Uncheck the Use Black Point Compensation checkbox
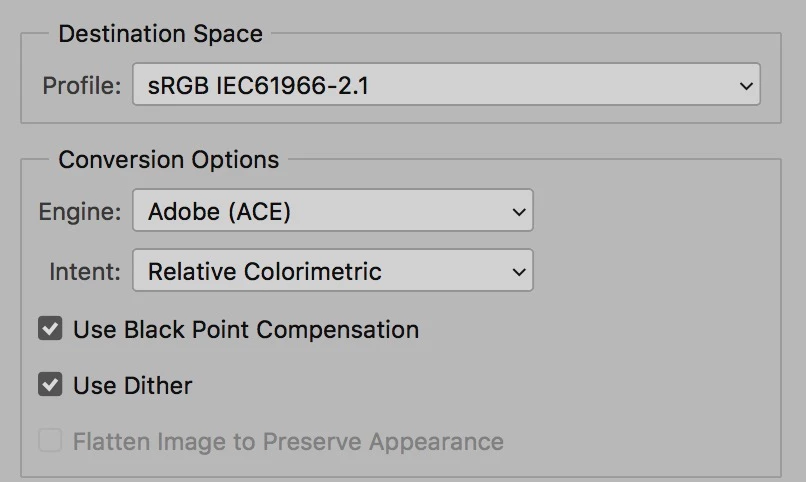This screenshot has width=806, height=482. tap(50, 329)
